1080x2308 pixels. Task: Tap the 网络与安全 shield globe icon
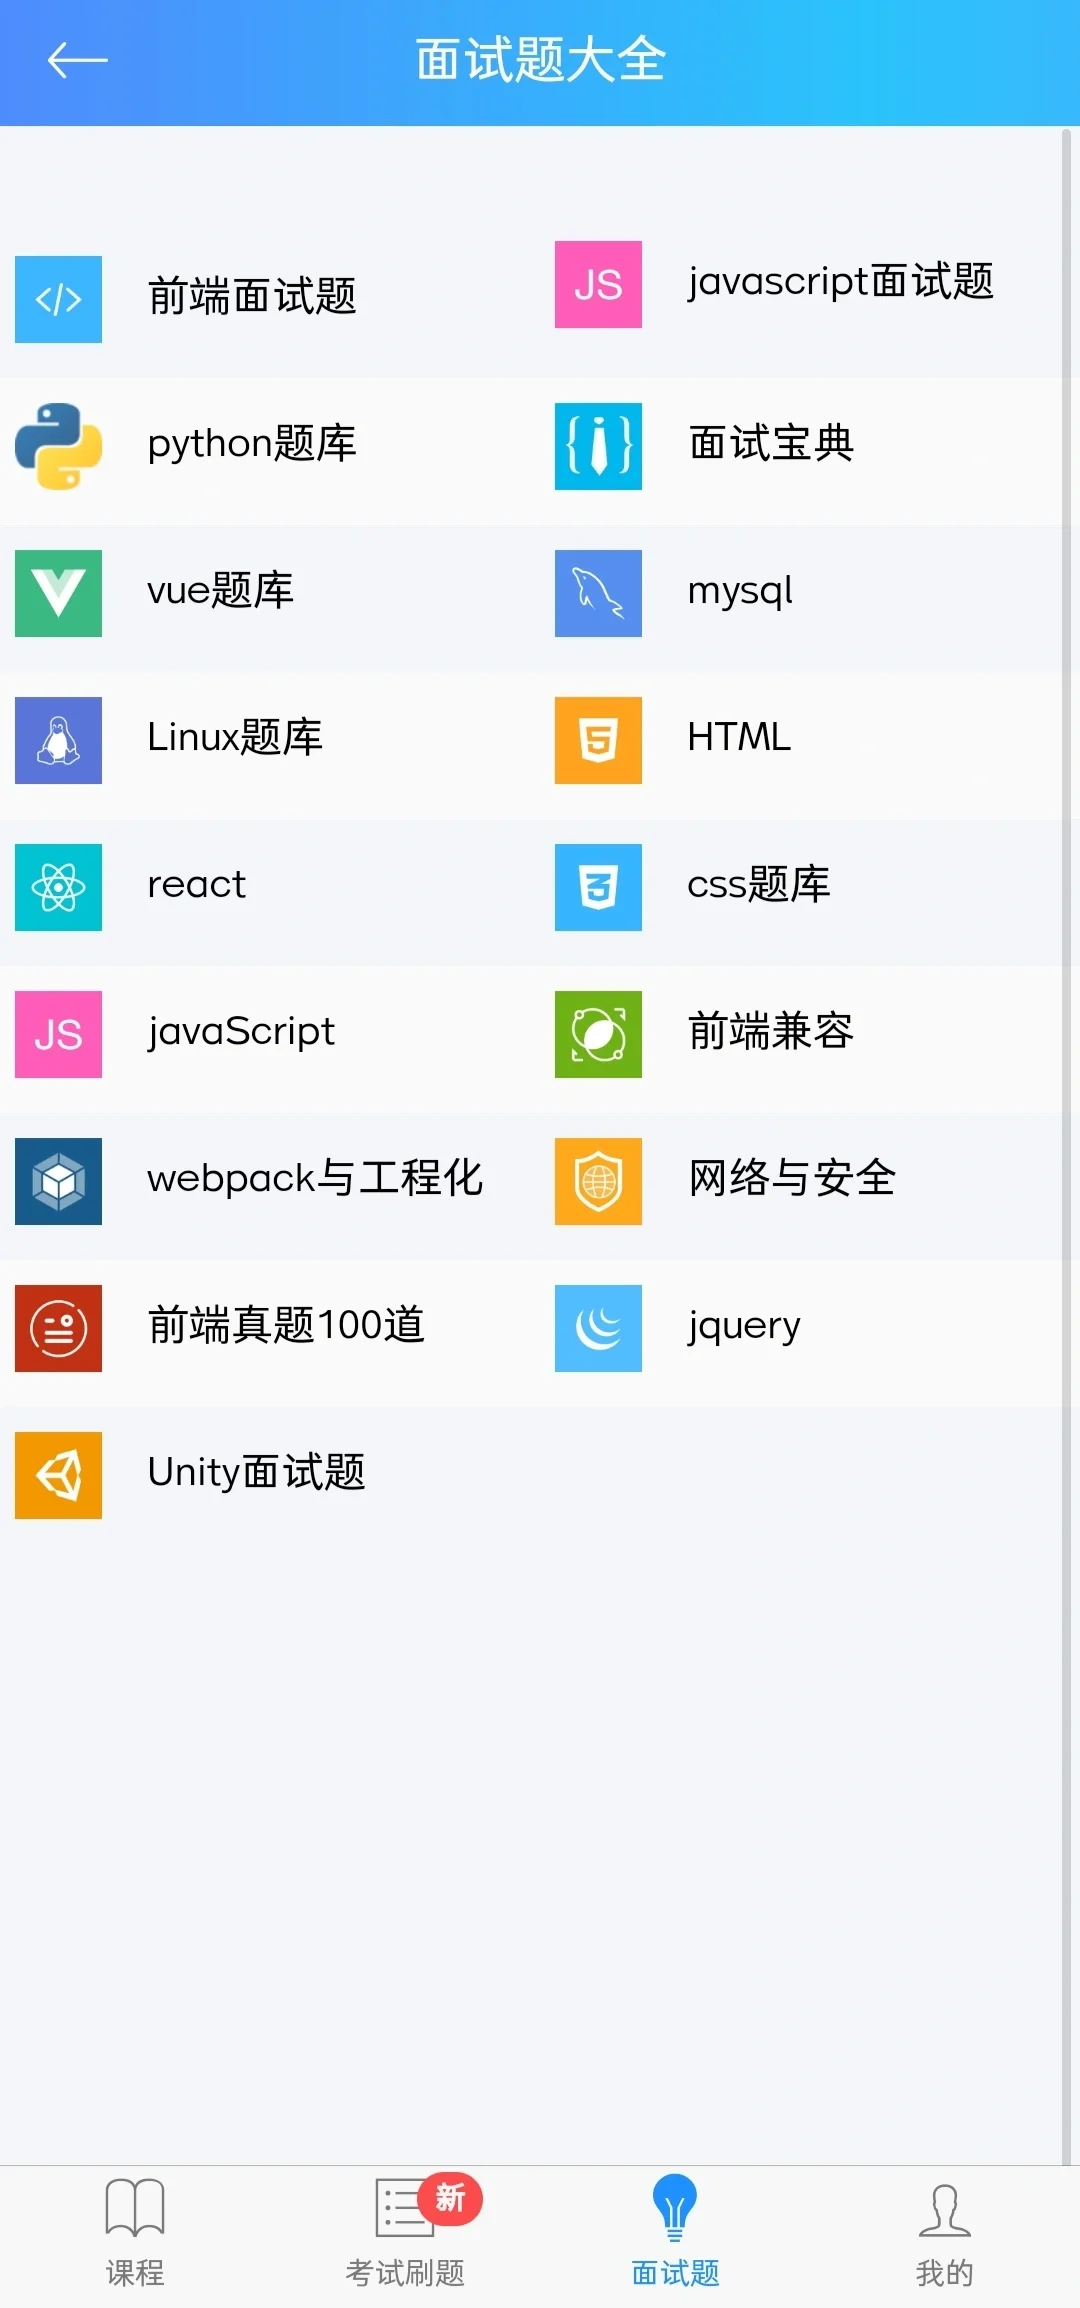click(598, 1181)
